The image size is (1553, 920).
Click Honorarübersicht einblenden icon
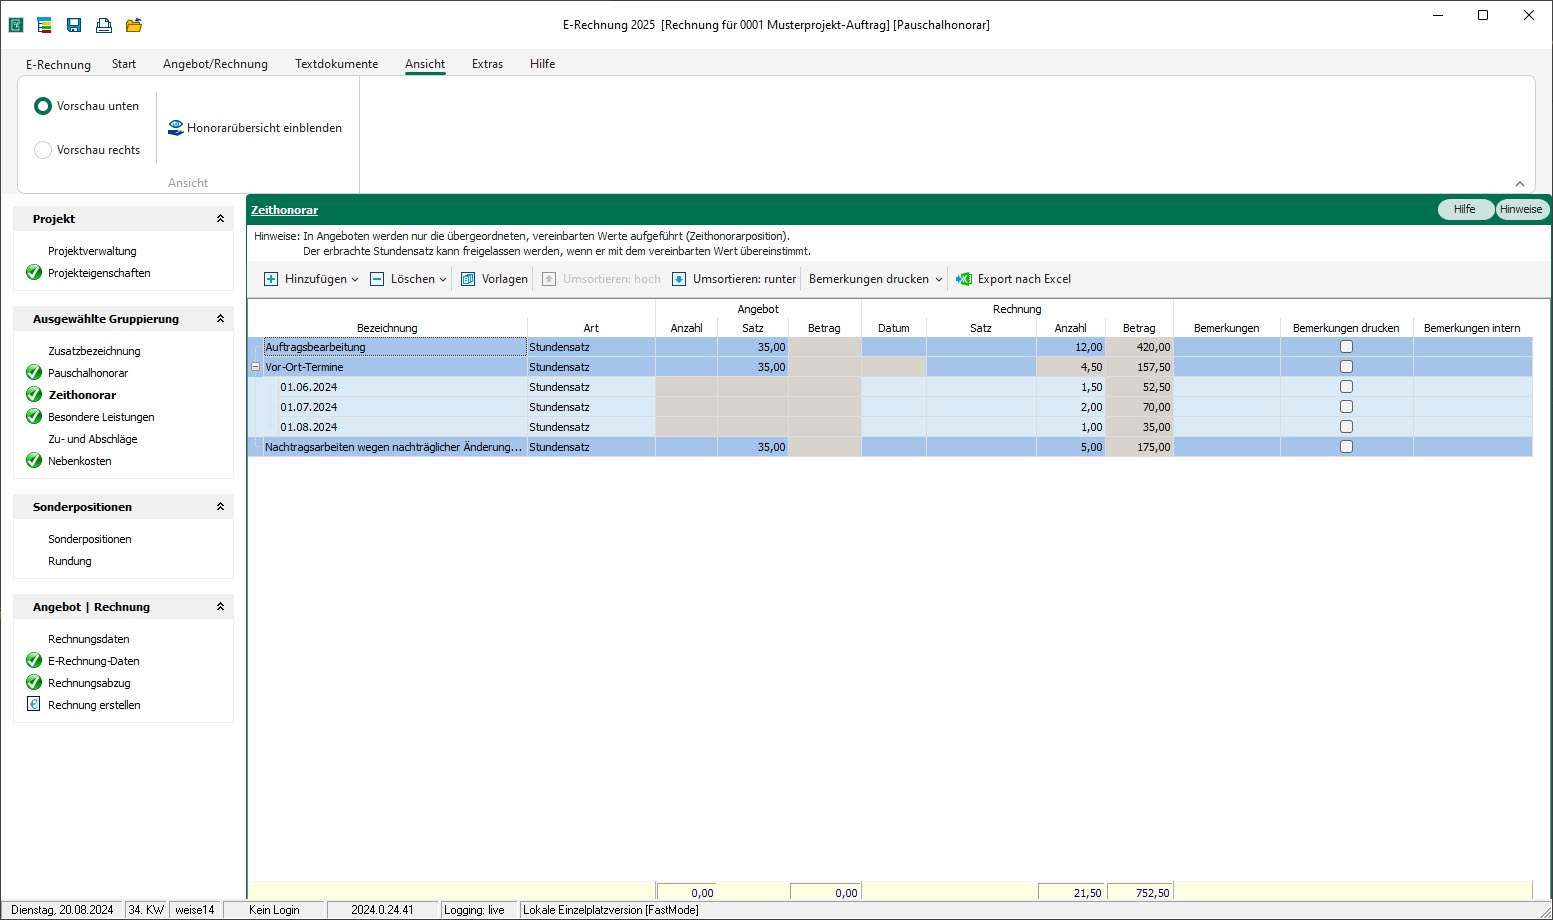pyautogui.click(x=176, y=128)
